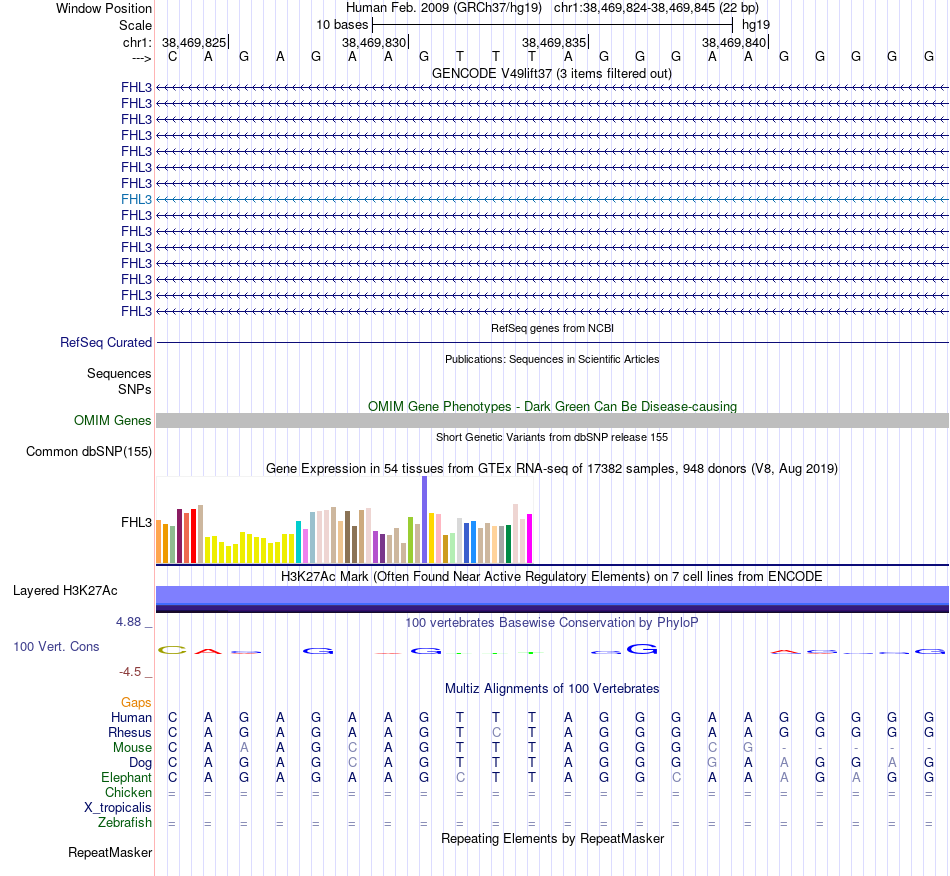Click the PhyloP lower value -4.5
Viewport: 950px width, 876px height.
(x=130, y=672)
